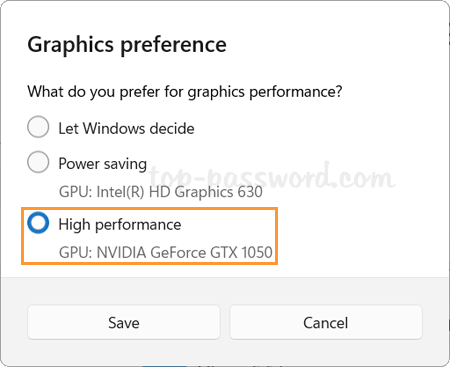
Task: Click the Save button
Action: click(124, 322)
